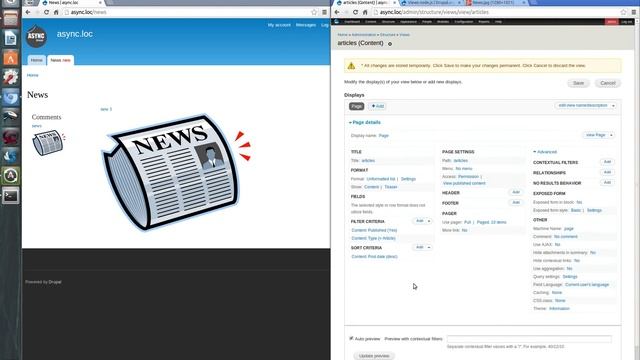This screenshot has height=360, width=640.
Task: Toggle the Auto preview checkbox
Action: click(351, 338)
